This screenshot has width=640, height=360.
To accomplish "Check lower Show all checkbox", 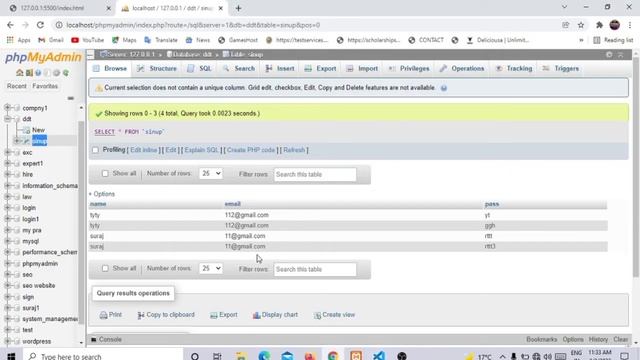I will [105, 268].
